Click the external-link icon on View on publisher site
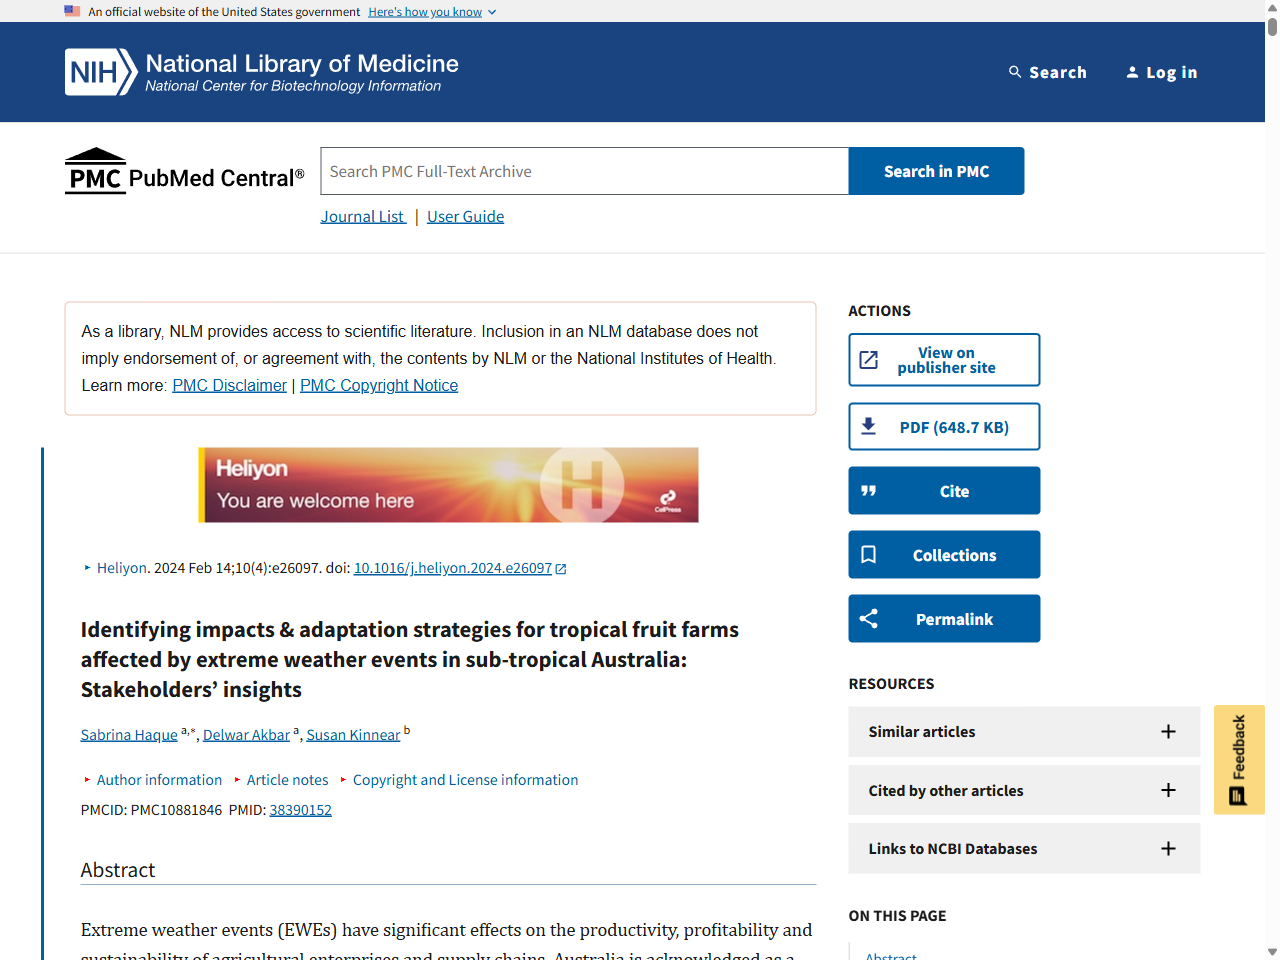The height and width of the screenshot is (960, 1280). [869, 360]
